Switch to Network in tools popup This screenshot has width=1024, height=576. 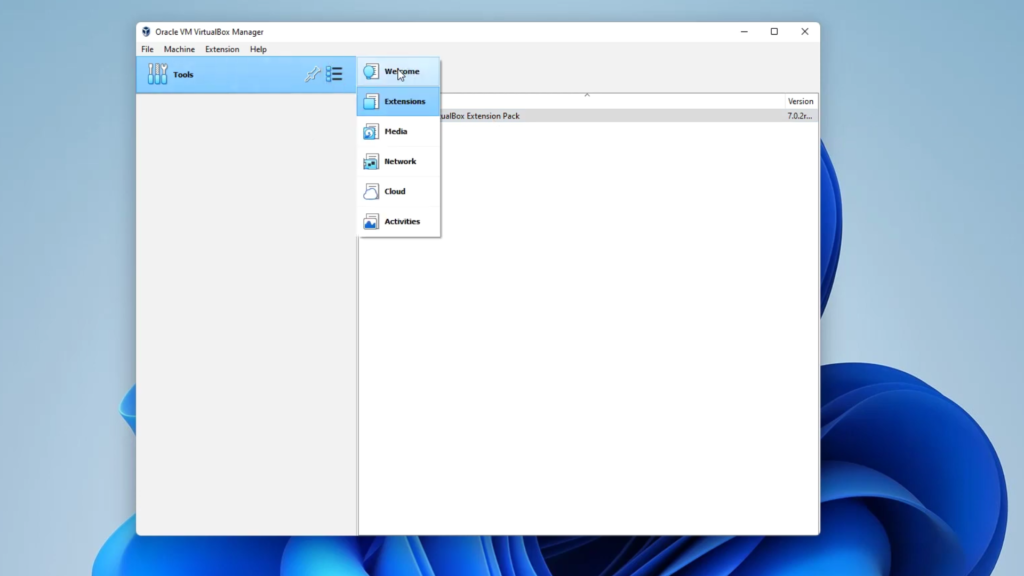coord(398,161)
